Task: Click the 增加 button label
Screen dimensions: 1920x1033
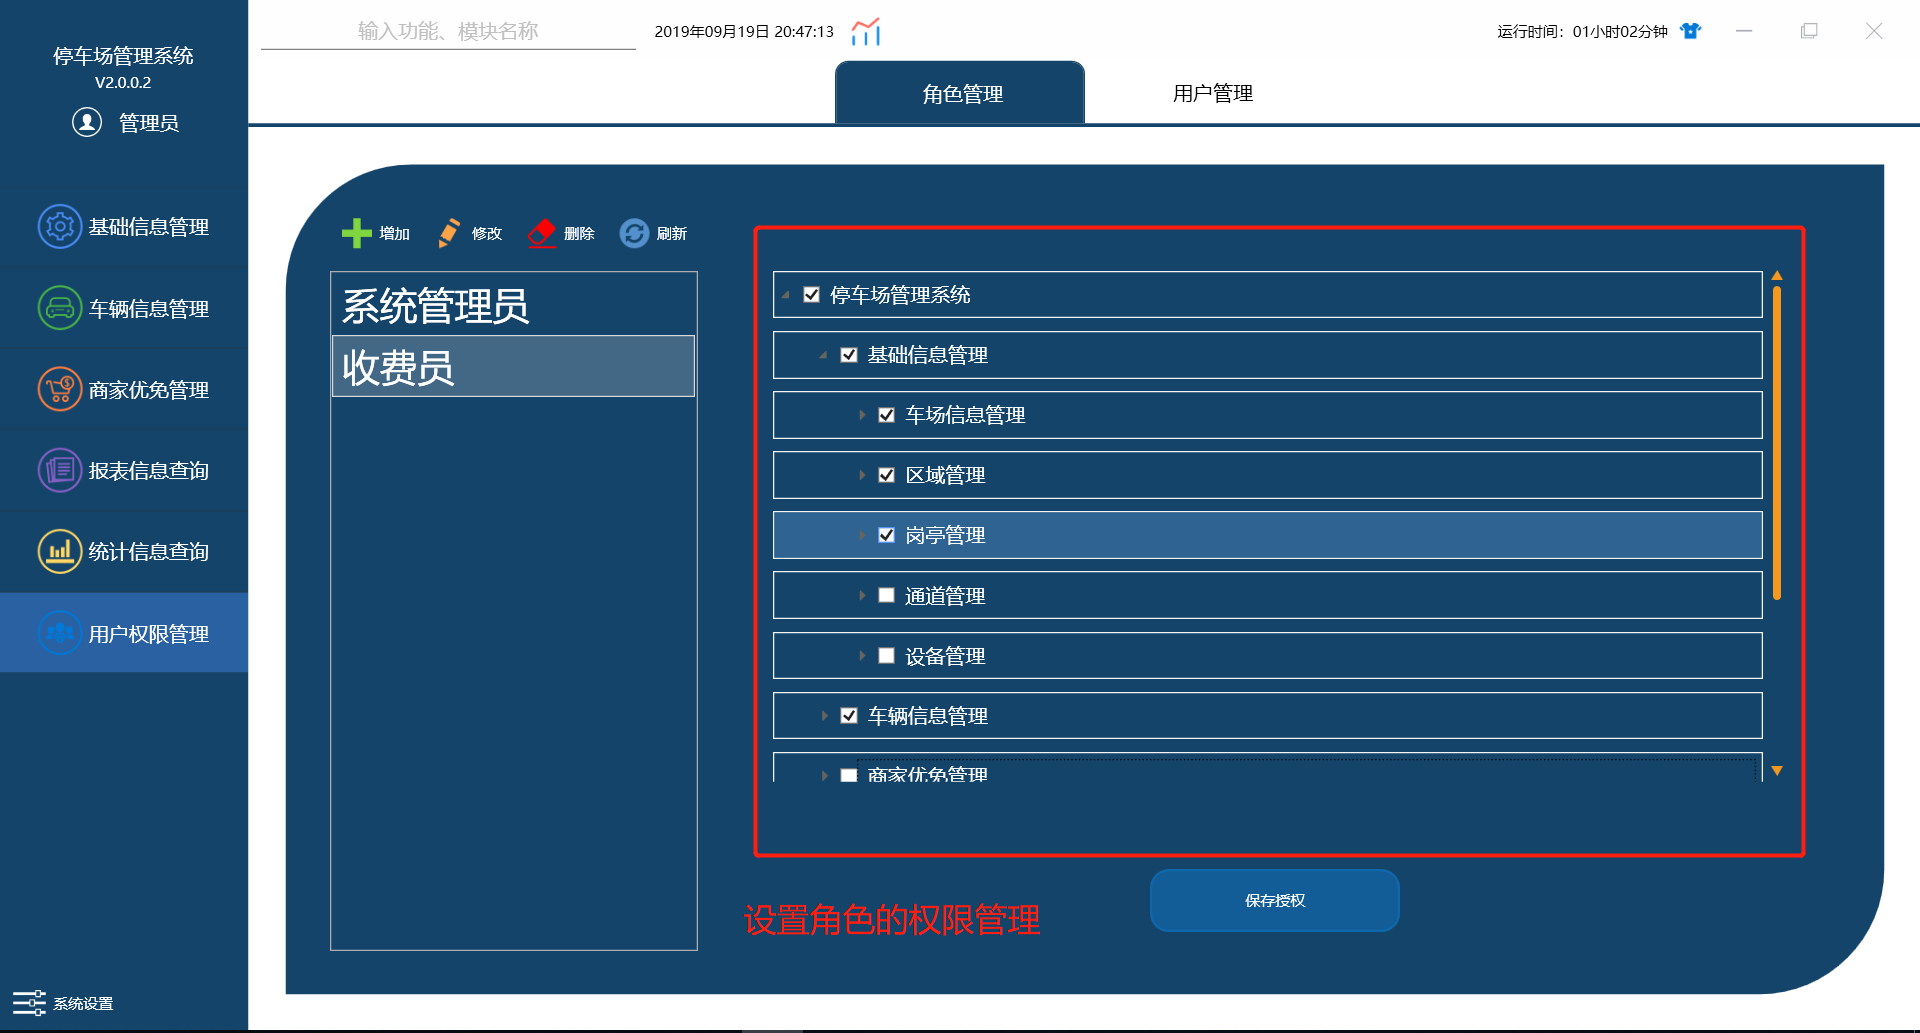Action: point(395,233)
